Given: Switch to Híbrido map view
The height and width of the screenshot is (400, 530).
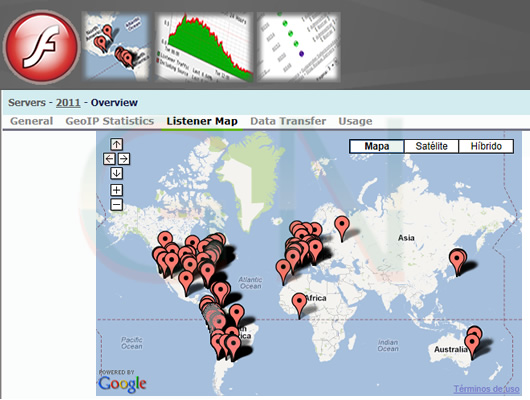Looking at the screenshot, I should [x=486, y=146].
